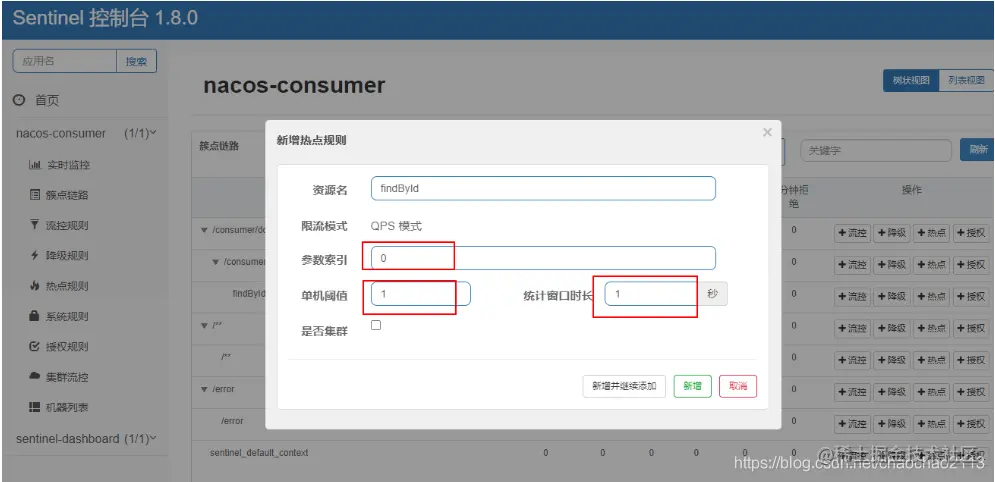The image size is (995, 482).
Task: Collapse the /error parent tree row arrow
Action: tap(204, 389)
